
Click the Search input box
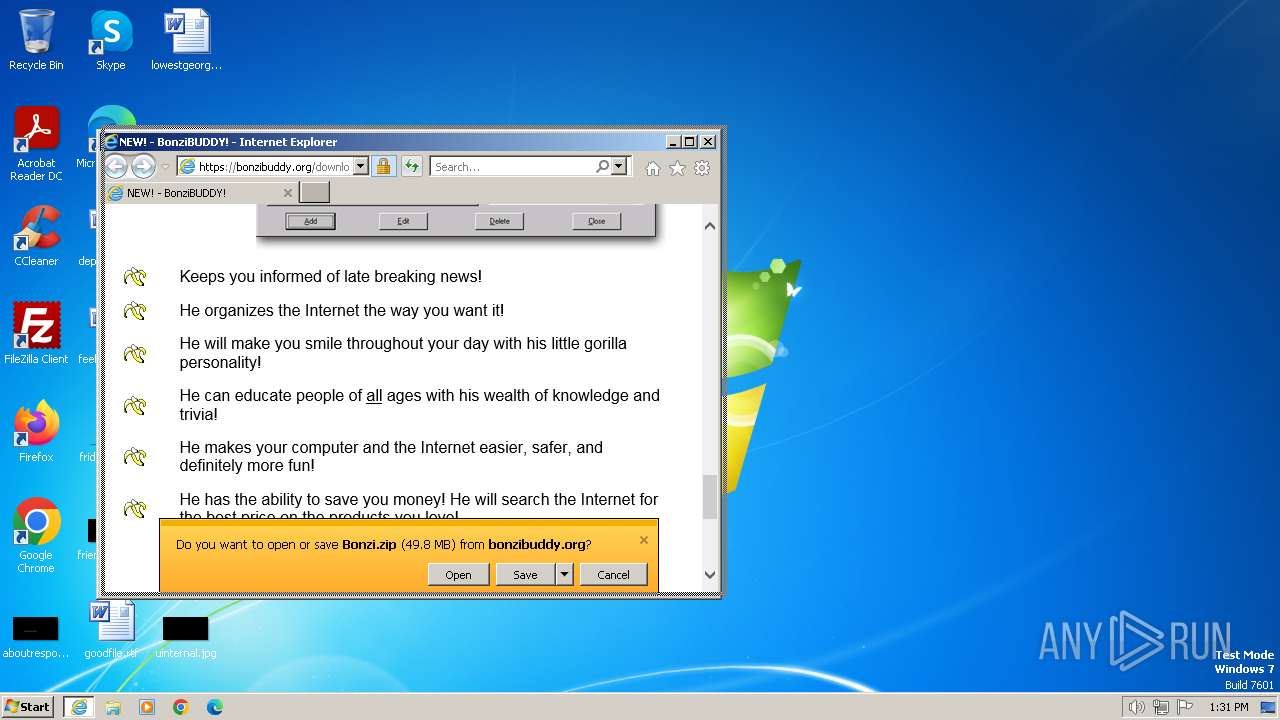tap(513, 167)
